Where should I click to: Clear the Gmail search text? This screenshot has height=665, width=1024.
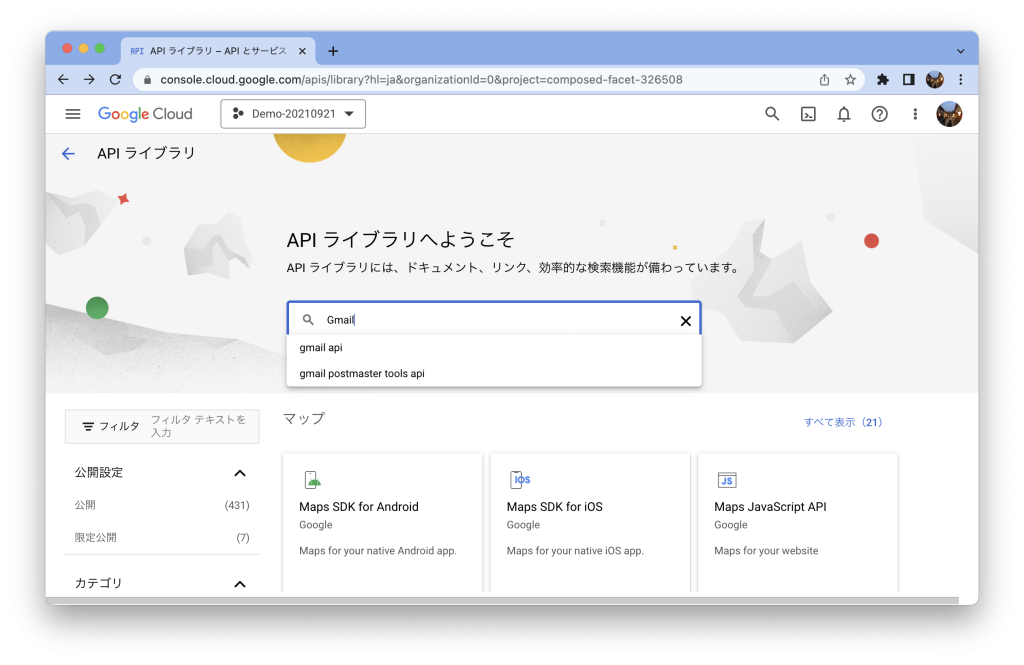tap(686, 321)
